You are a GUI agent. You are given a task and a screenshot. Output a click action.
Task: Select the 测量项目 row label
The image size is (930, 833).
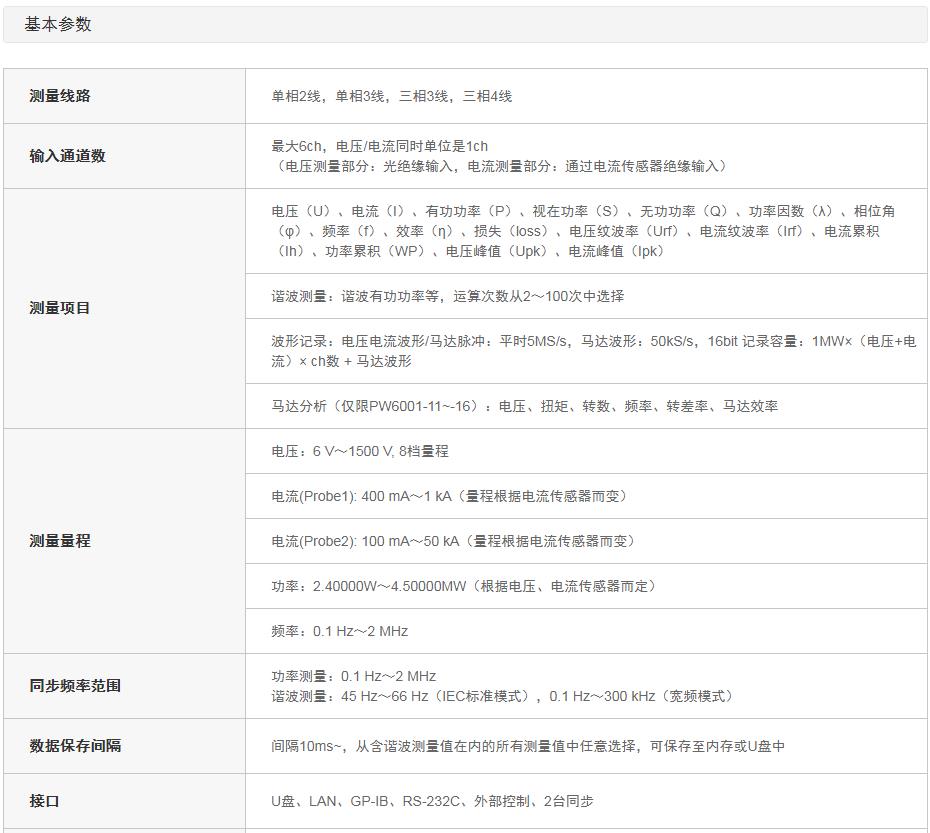60,308
